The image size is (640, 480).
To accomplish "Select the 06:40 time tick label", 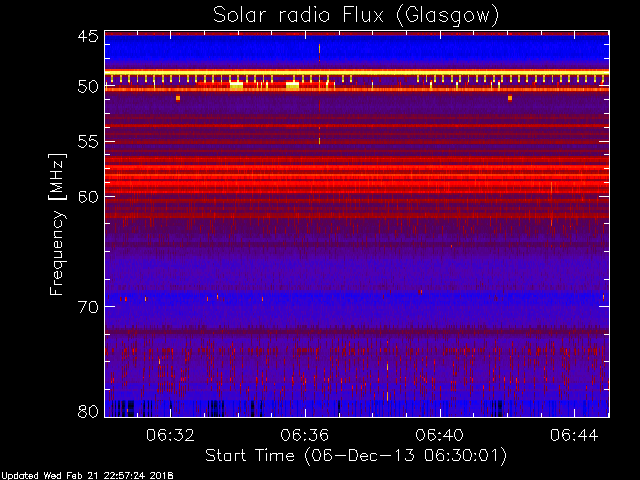I will [440, 435].
